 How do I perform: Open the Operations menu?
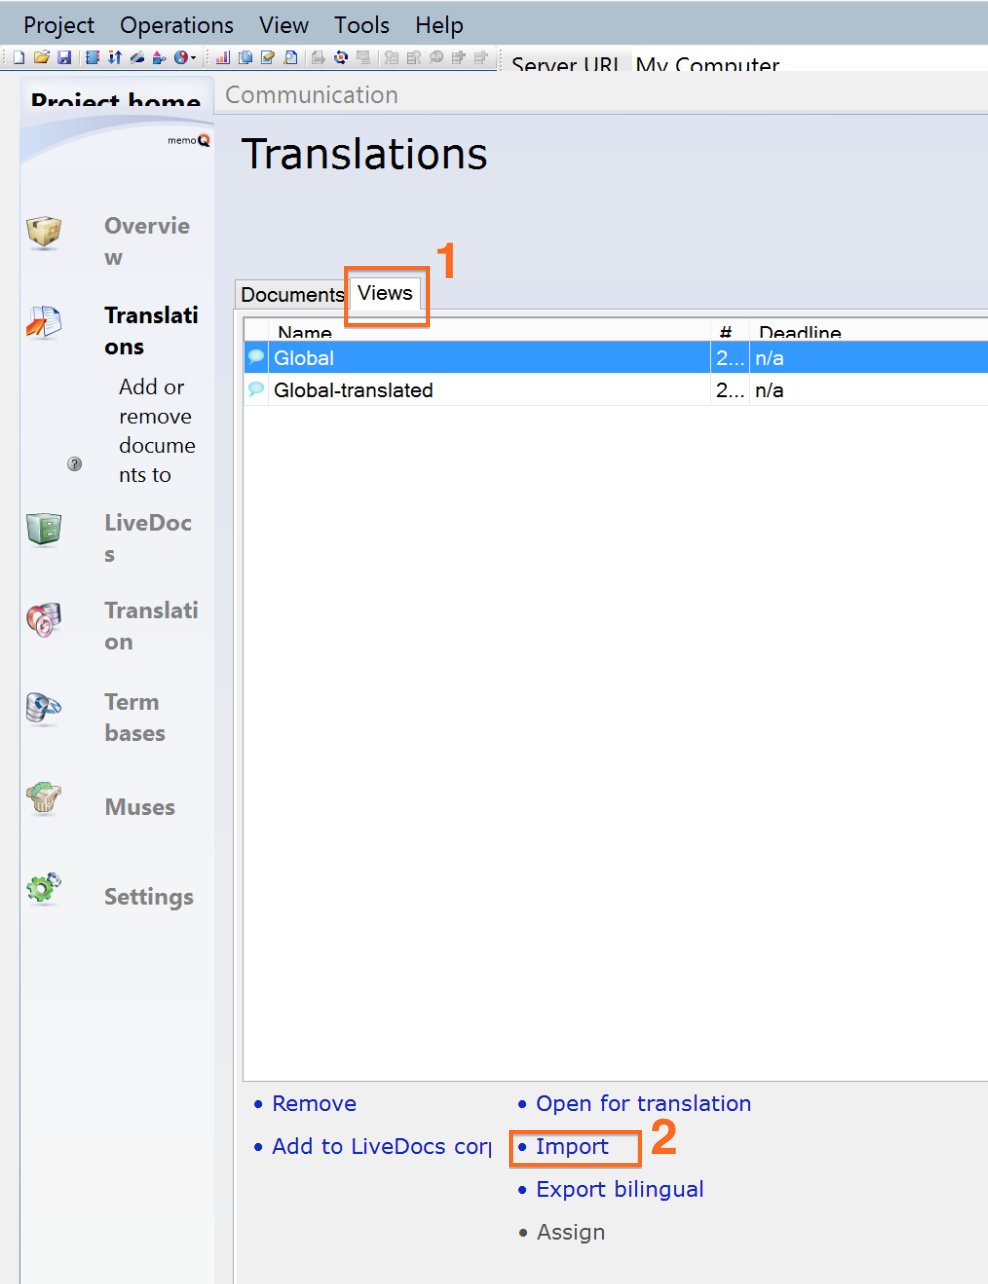tap(176, 25)
